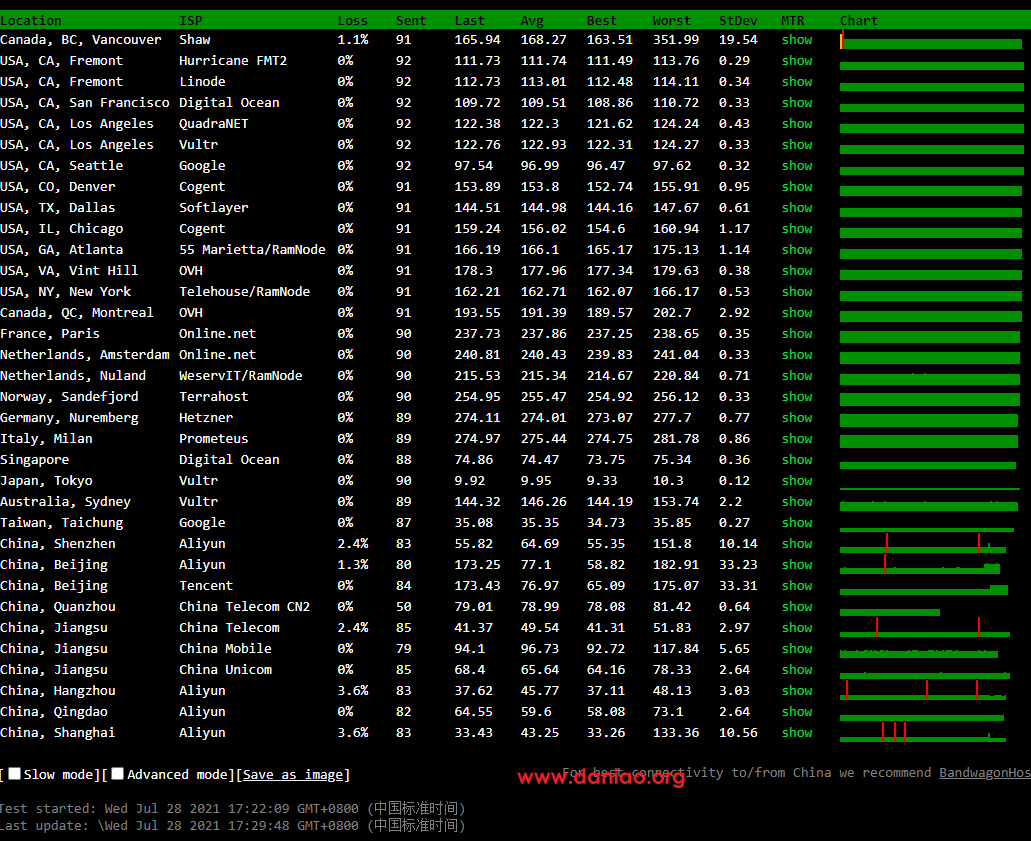
Task: Show MTR for Shanghai Aliyun row
Action: 797,734
